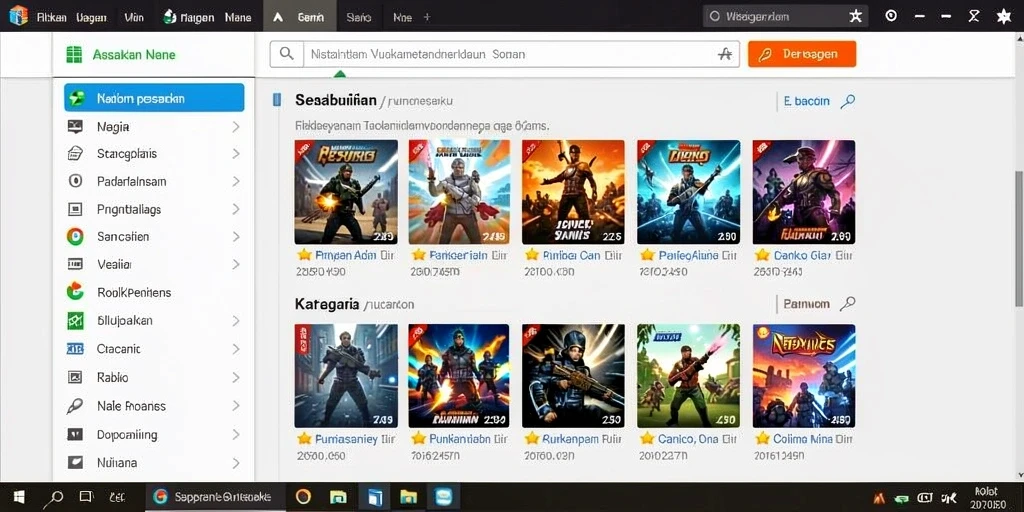This screenshot has width=1024, height=512.
Task: Click the magnifier icon in search bar
Action: [x=286, y=54]
